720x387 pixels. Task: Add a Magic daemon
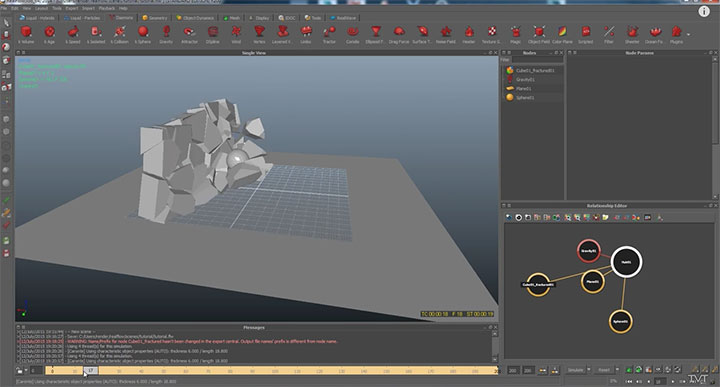click(x=516, y=34)
